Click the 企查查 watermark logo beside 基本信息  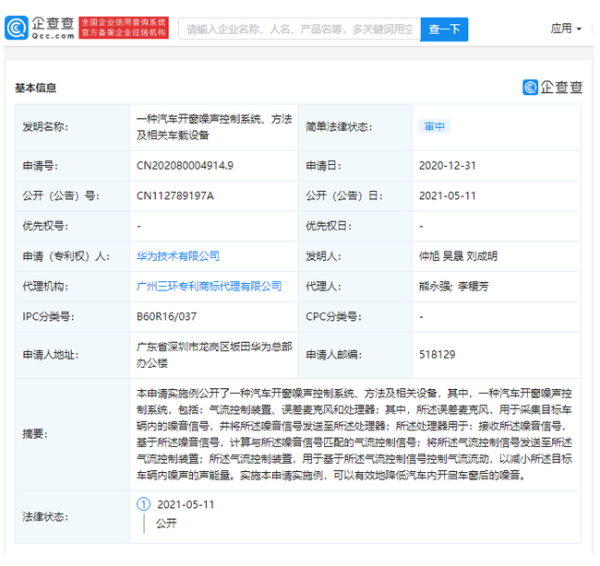(552, 87)
